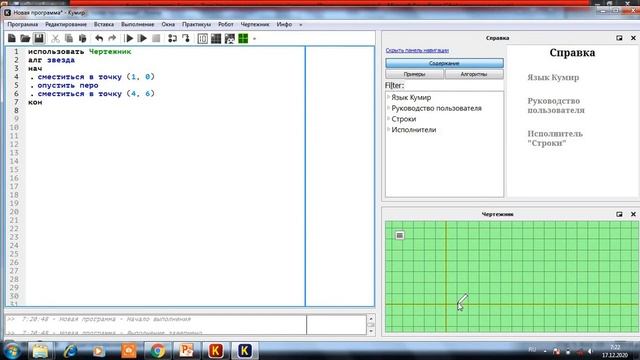640x360 pixels.
Task: Save the program with diskette icon
Action: (39, 39)
